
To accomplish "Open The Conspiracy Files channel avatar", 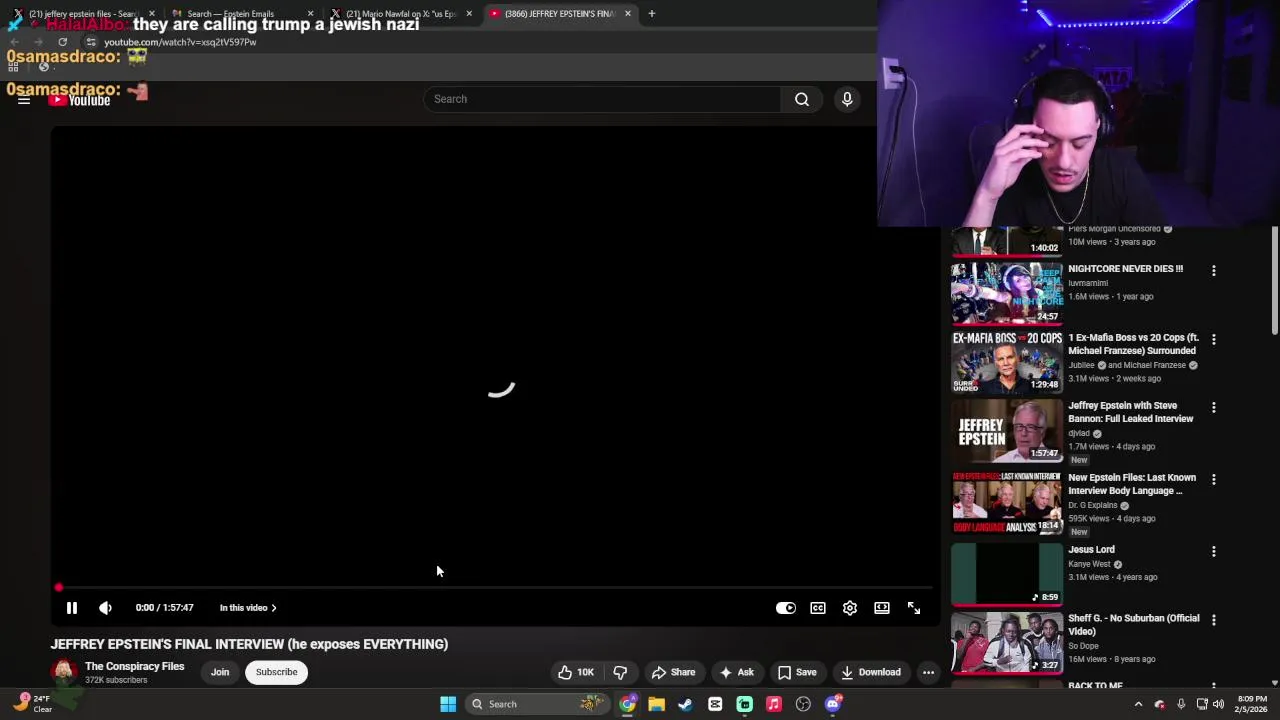I will [x=64, y=672].
